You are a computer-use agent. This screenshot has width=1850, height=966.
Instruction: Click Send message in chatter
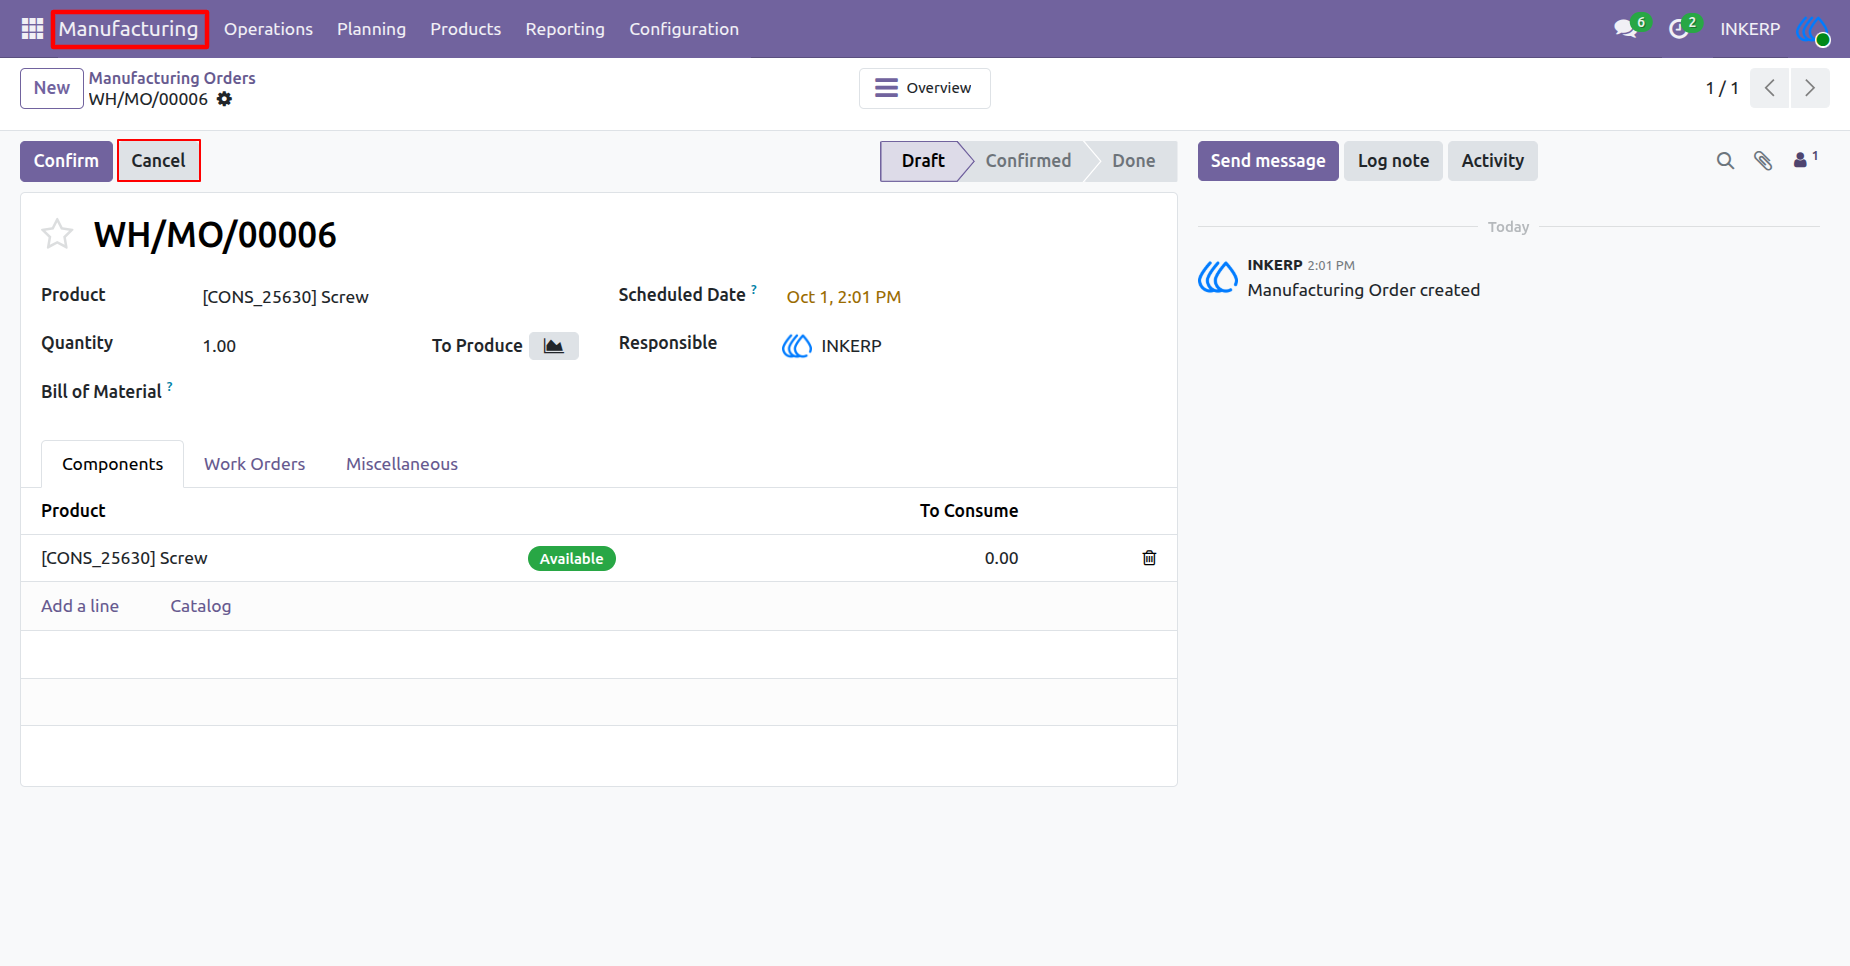click(1268, 161)
